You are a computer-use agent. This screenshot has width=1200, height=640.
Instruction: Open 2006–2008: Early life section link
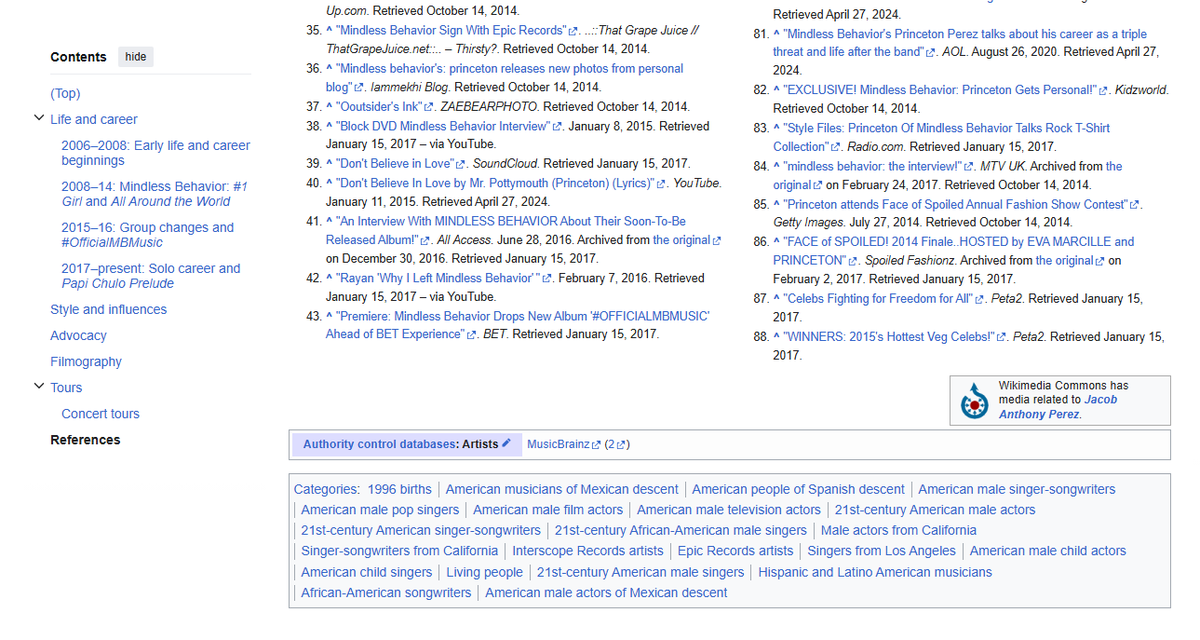(x=156, y=153)
